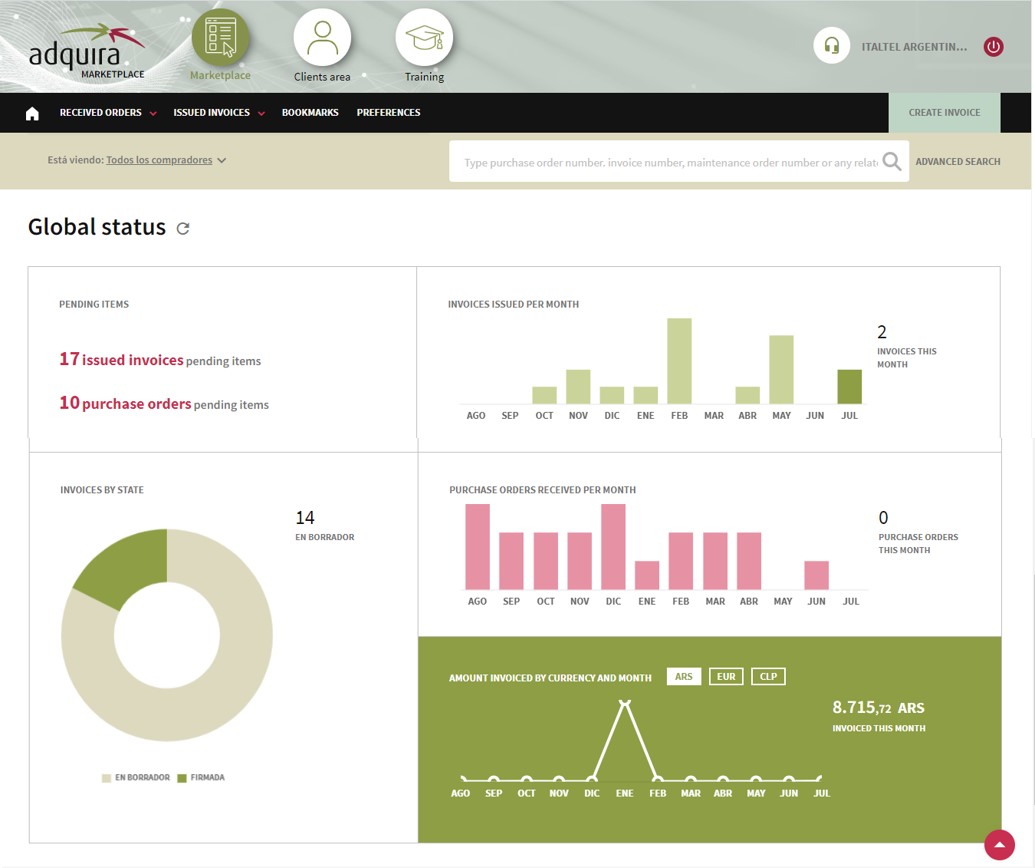Open the Preferences menu item

[x=388, y=113]
